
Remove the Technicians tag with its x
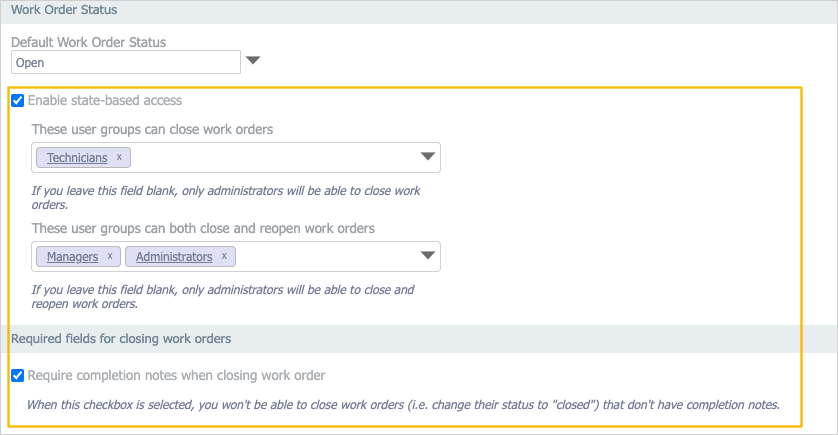tap(119, 157)
